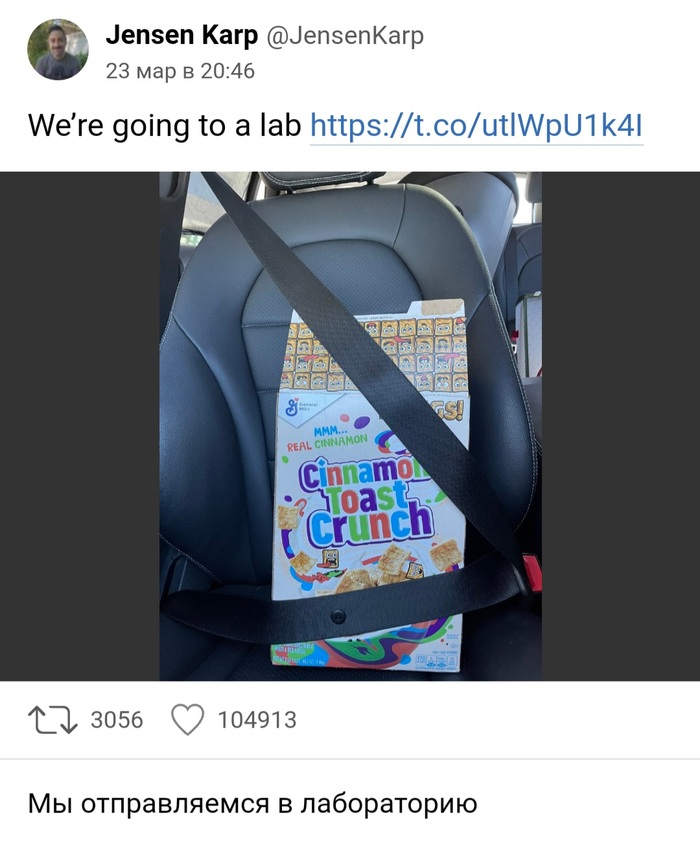The height and width of the screenshot is (854, 700).
Task: Open the cereal box photo
Action: [x=350, y=426]
